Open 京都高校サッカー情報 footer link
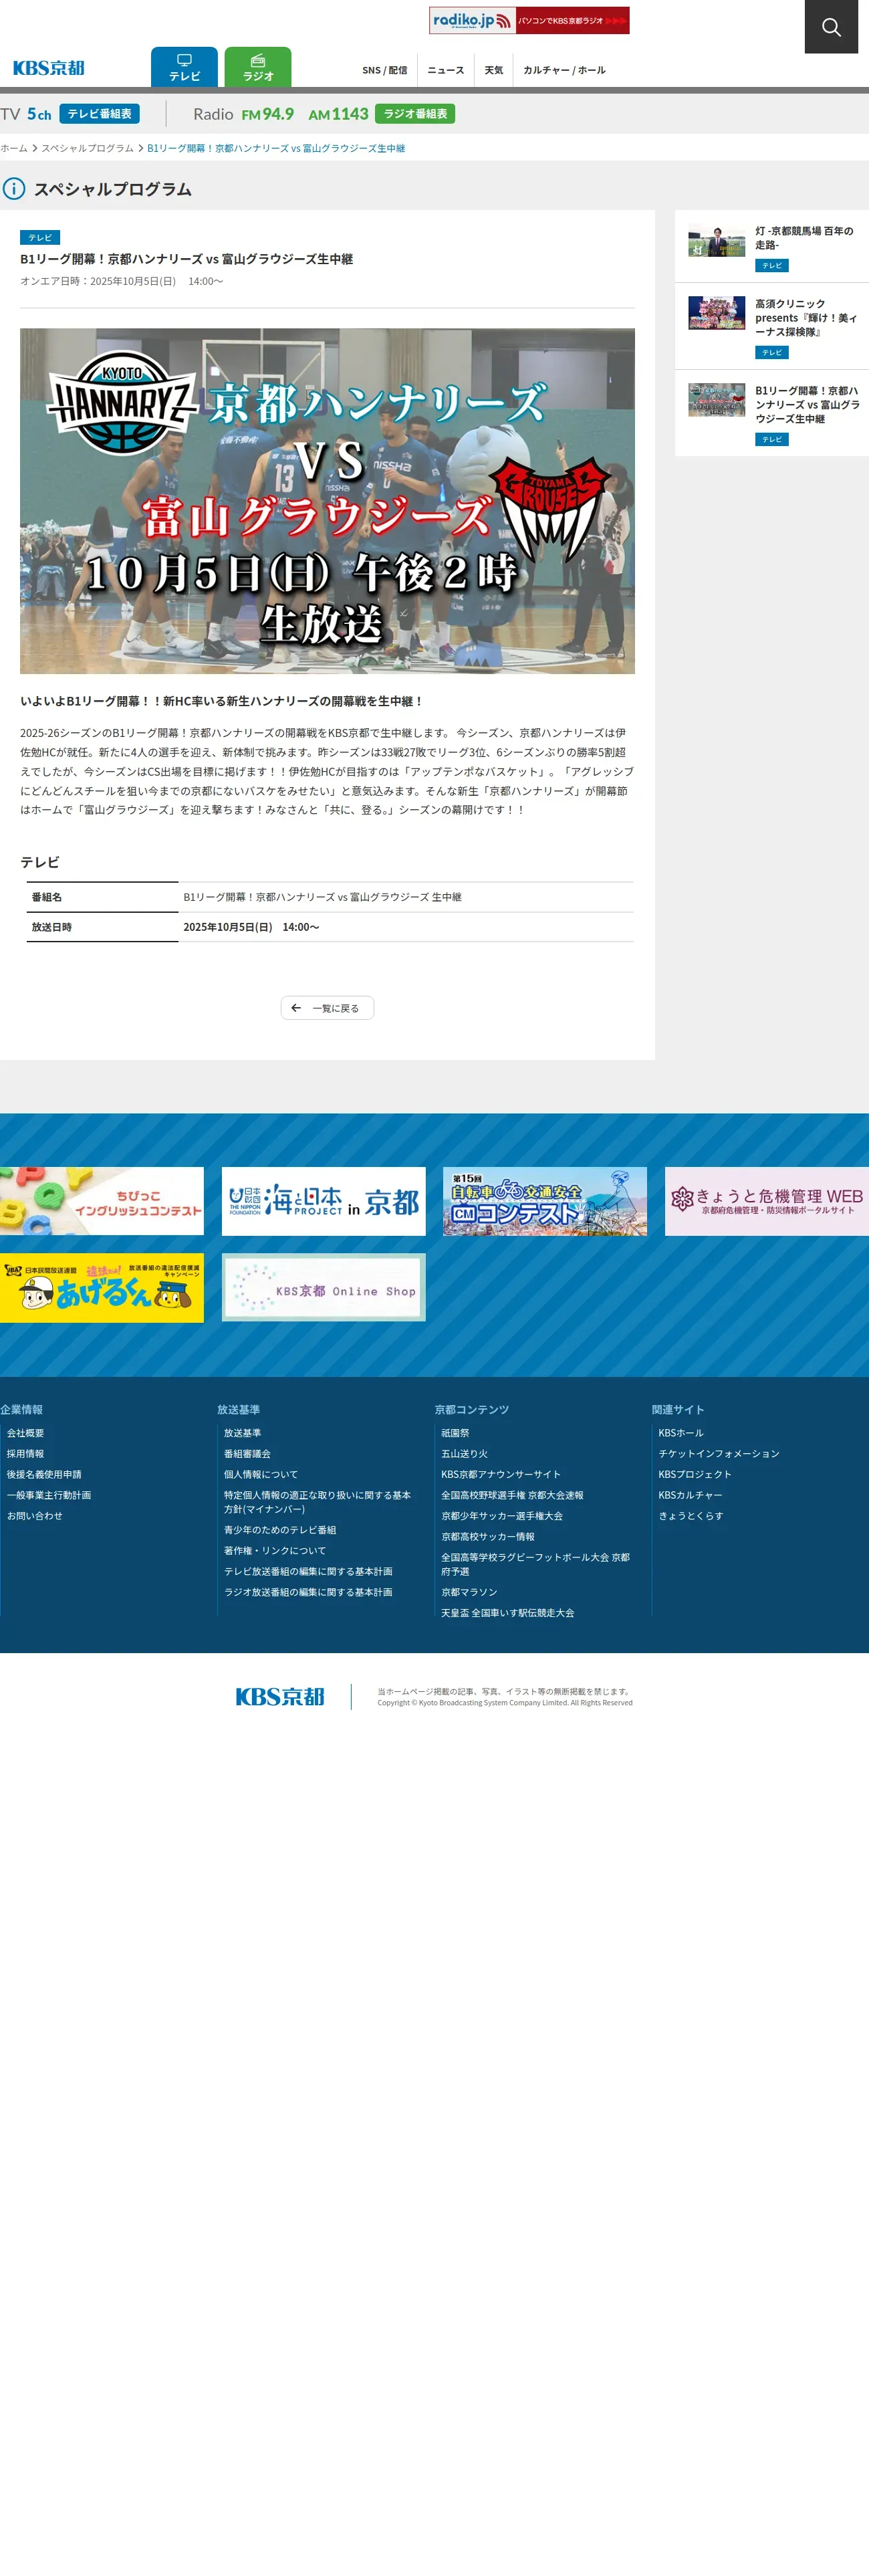 point(488,1537)
